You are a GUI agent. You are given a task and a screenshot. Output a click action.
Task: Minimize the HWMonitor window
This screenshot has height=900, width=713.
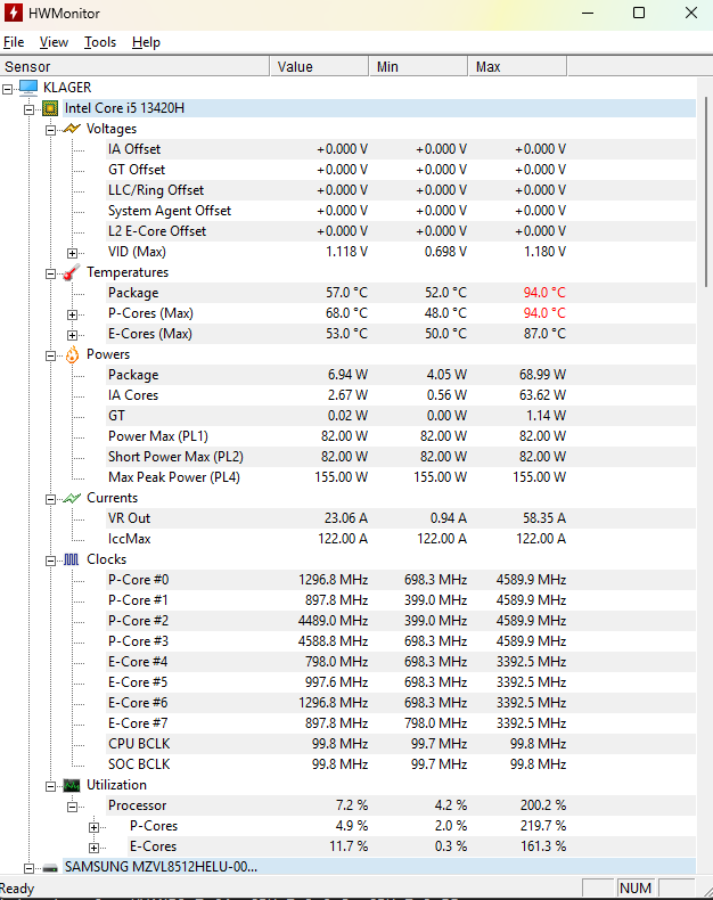pyautogui.click(x=587, y=13)
